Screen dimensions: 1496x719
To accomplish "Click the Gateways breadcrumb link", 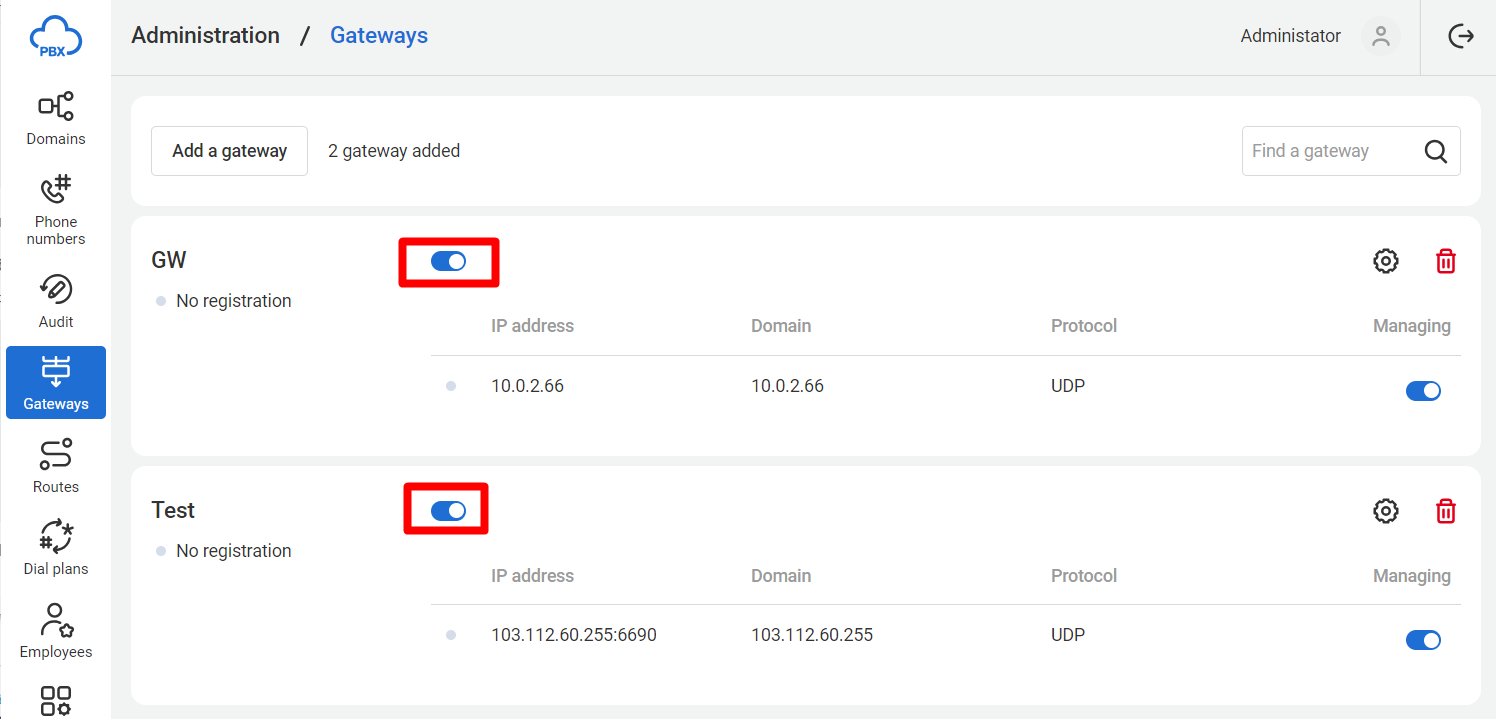I will click(379, 36).
